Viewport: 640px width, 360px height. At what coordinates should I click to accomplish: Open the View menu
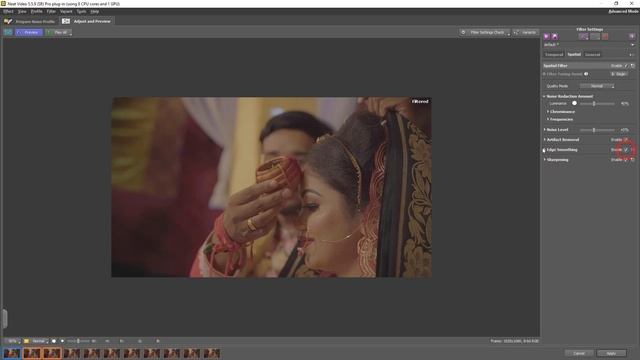(22, 11)
